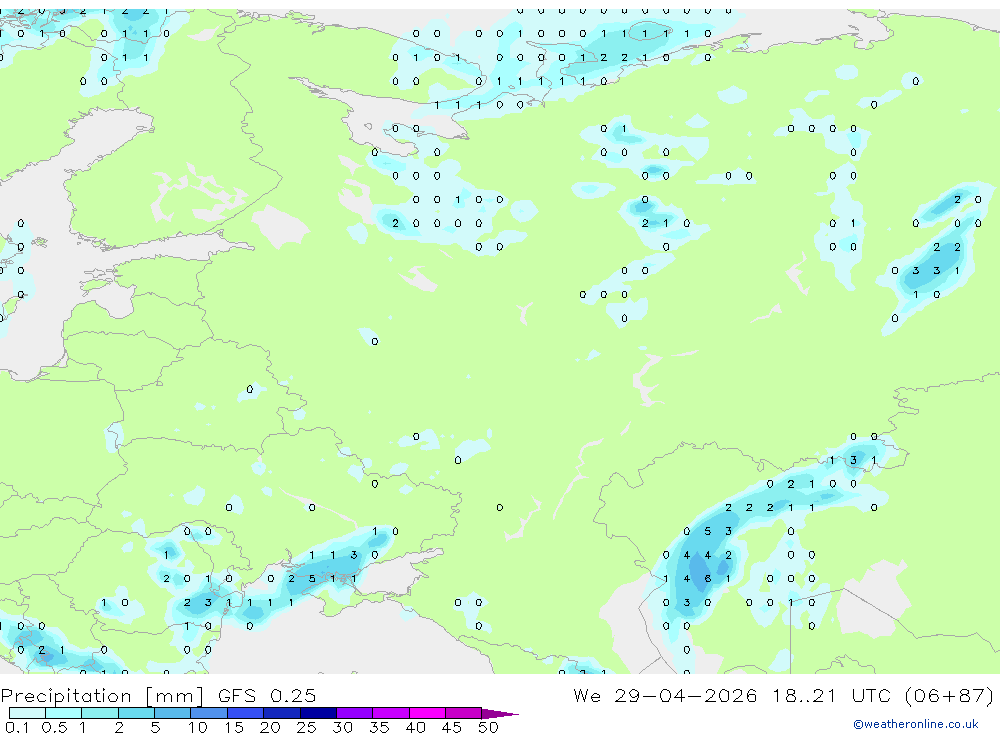Select the "0.5" legend scale label

[x=54, y=727]
